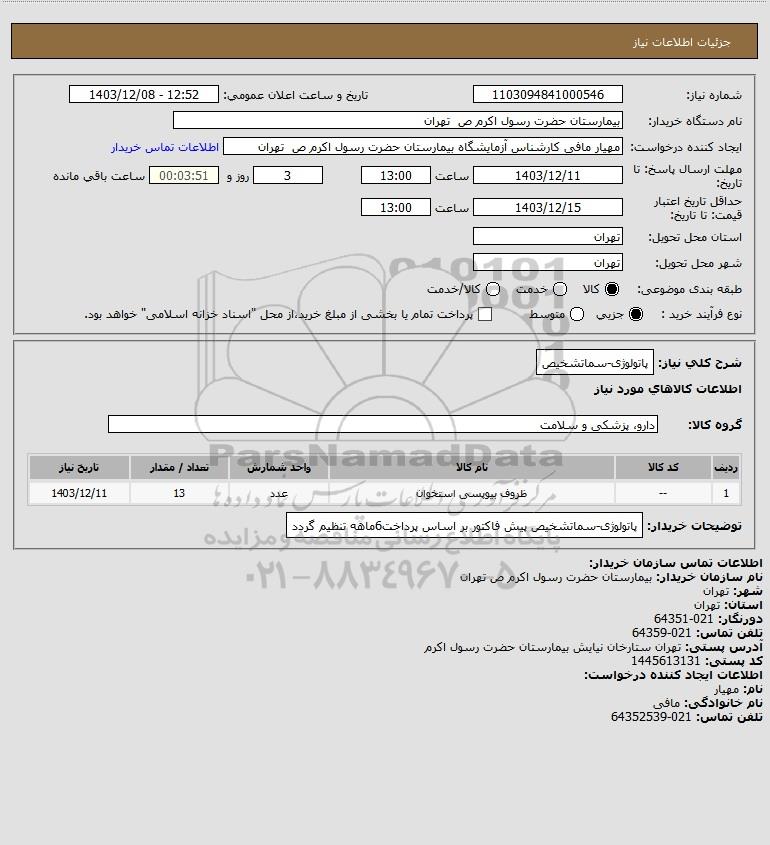Image resolution: width=770 pixels, height=845 pixels.
Task: Click the remaining days field showing 3
Action: (288, 175)
